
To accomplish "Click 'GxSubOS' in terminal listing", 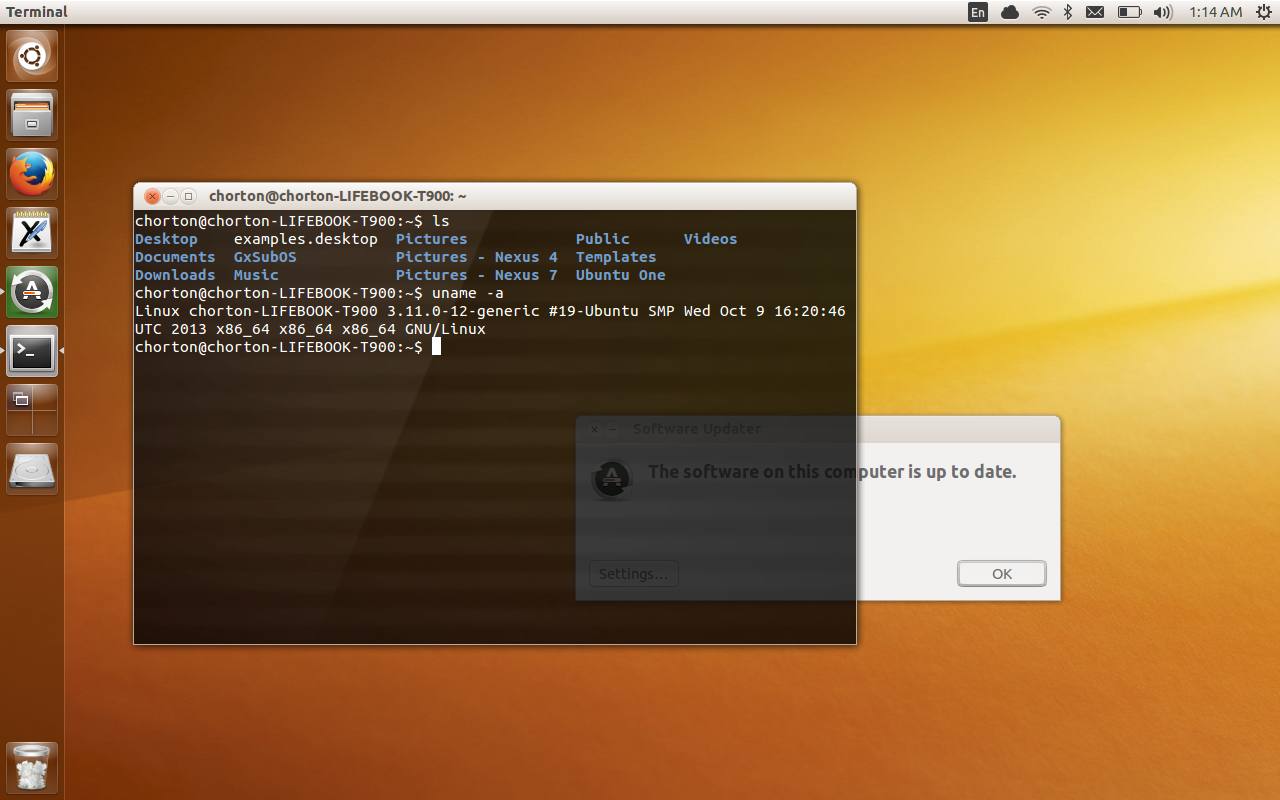I will (265, 257).
